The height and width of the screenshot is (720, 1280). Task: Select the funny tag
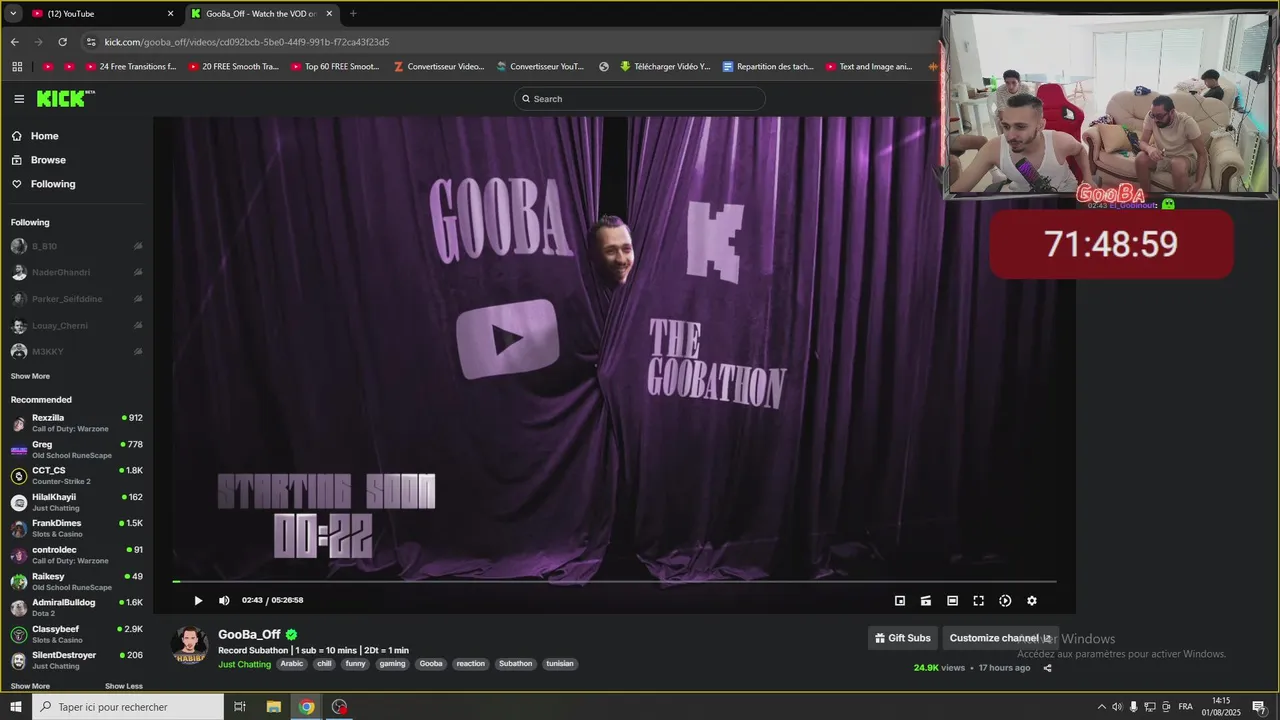[356, 664]
